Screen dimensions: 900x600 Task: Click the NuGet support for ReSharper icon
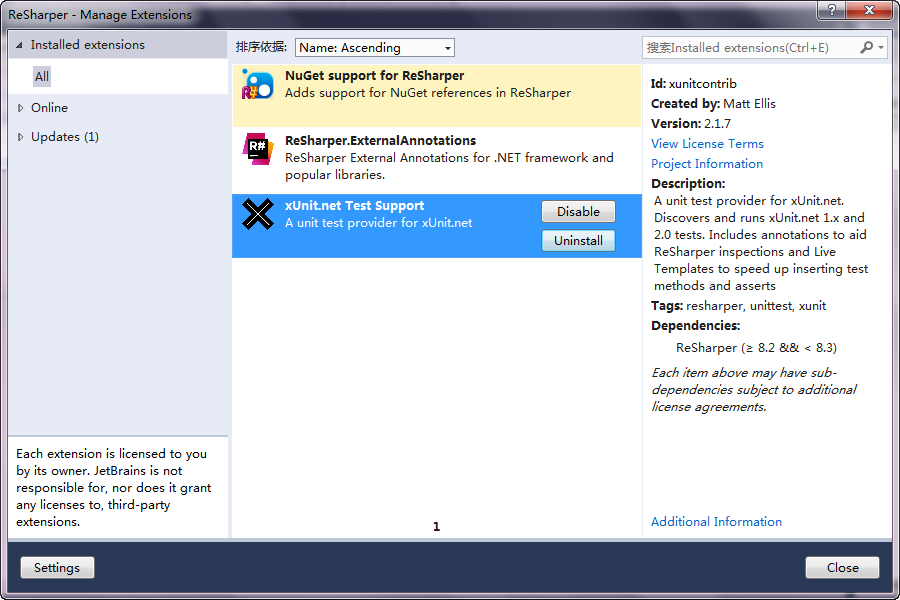click(x=258, y=84)
